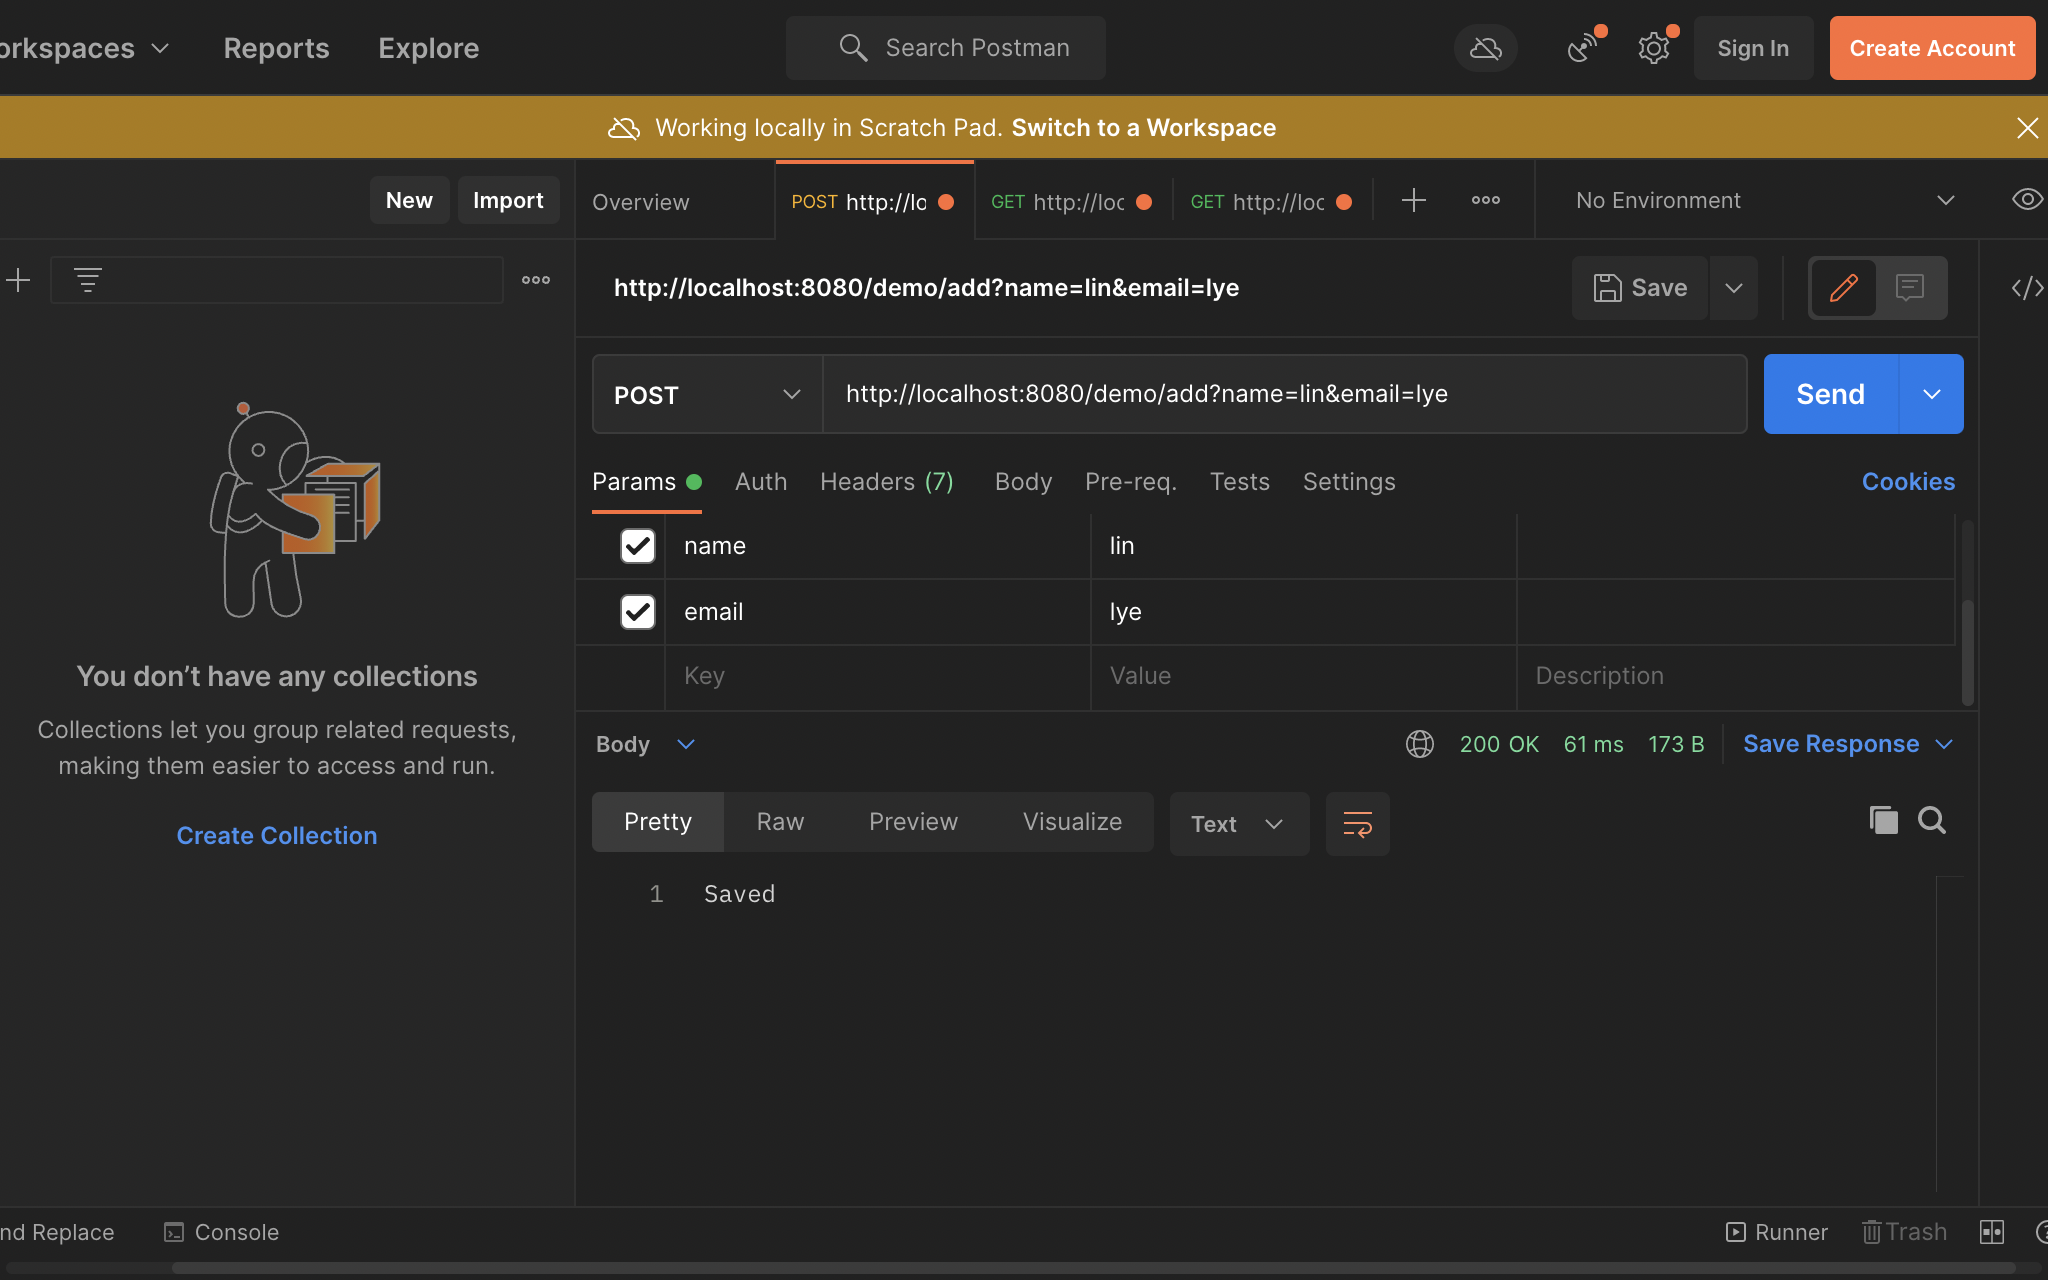Click the satellite capture requests icon
Viewport: 2048px width, 1280px height.
(x=1583, y=47)
